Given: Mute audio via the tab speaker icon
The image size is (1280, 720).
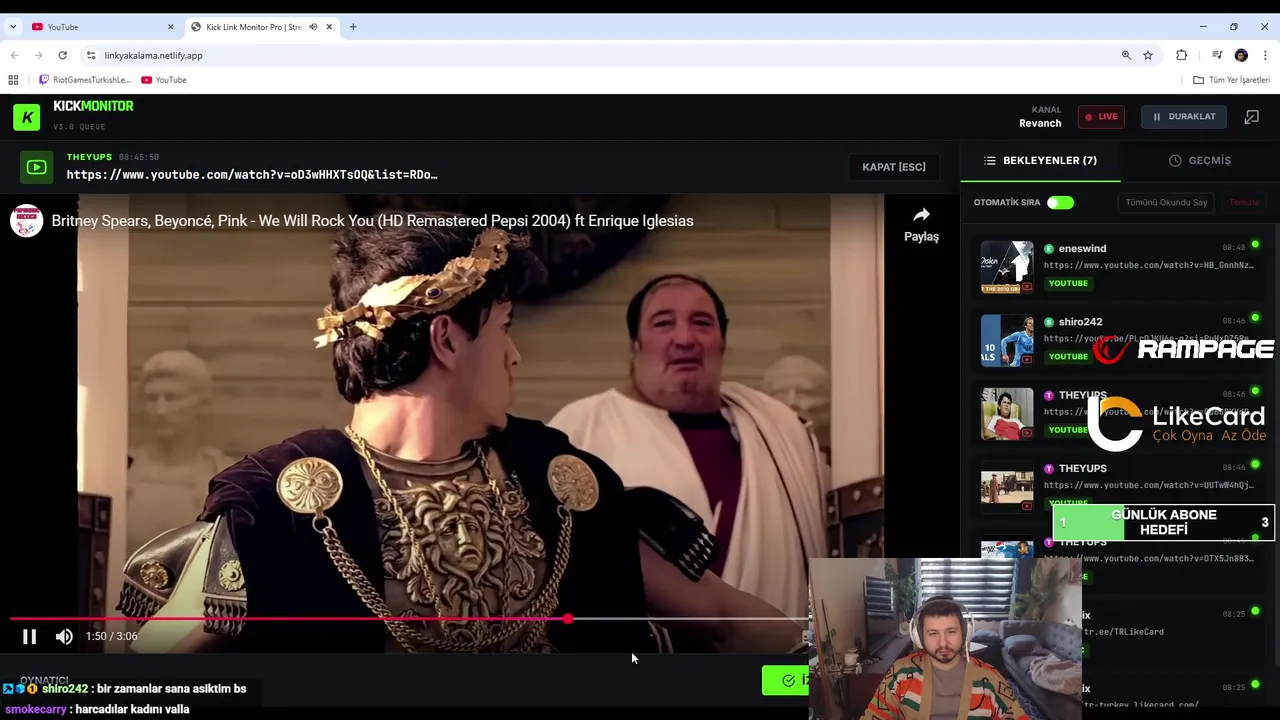Looking at the screenshot, I should point(313,27).
